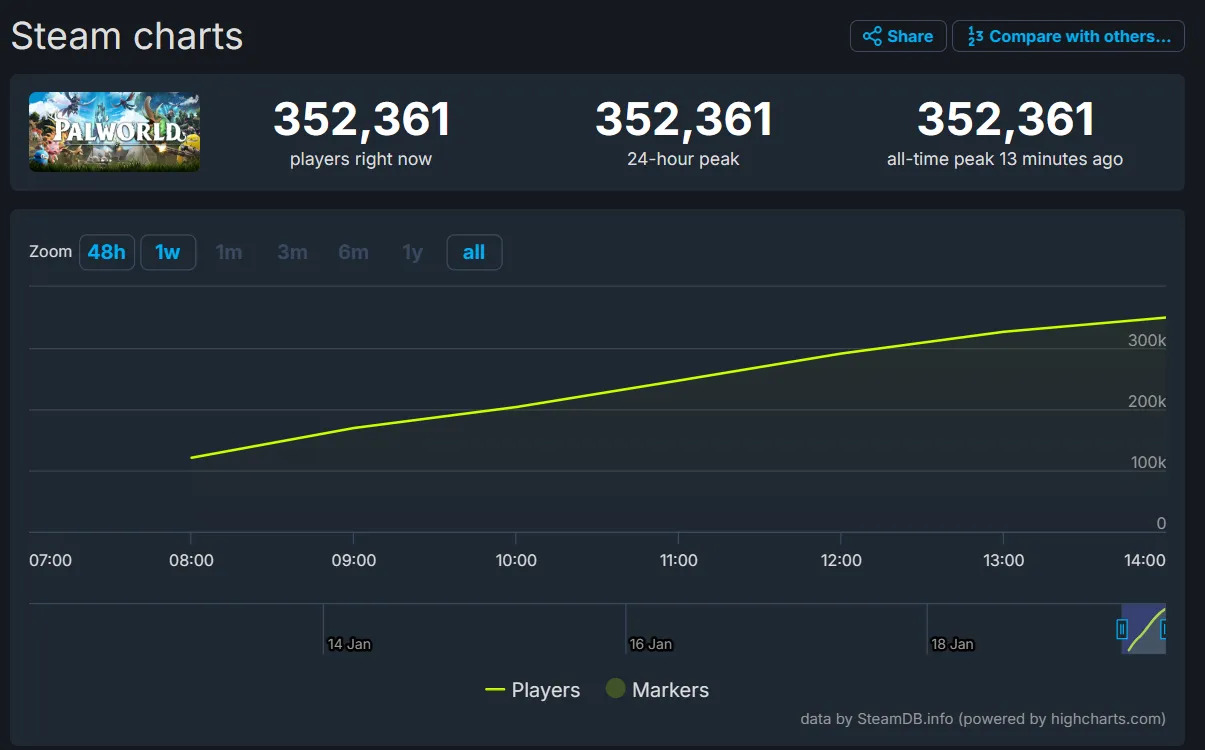Image resolution: width=1205 pixels, height=750 pixels.
Task: Set chart zoom to 48h
Action: [107, 252]
